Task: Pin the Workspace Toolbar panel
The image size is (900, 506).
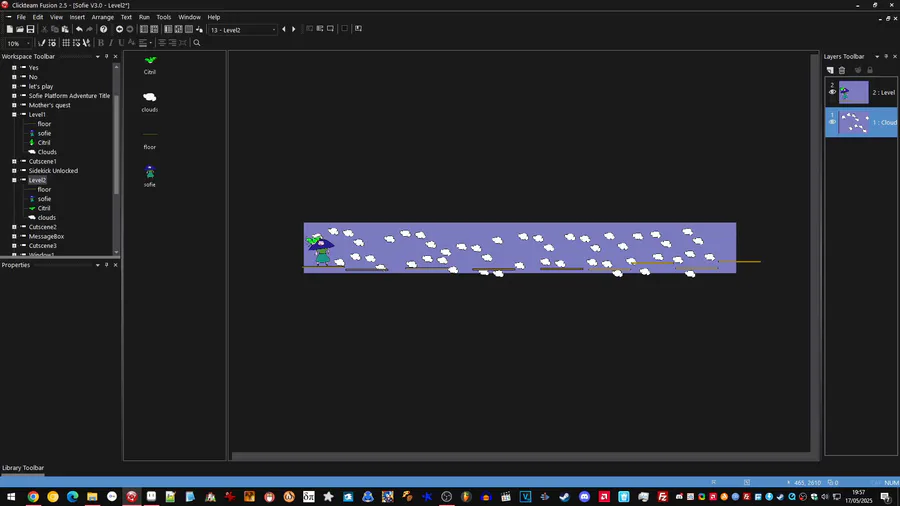Action: tap(106, 56)
